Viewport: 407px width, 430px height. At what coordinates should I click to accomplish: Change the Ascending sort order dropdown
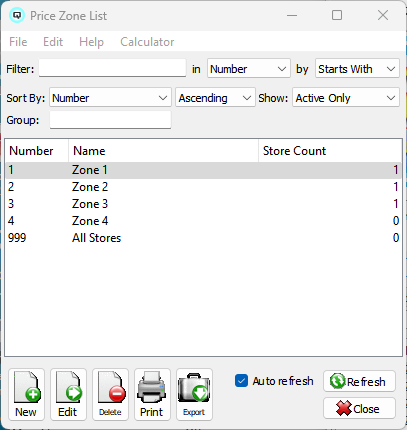[x=215, y=98]
